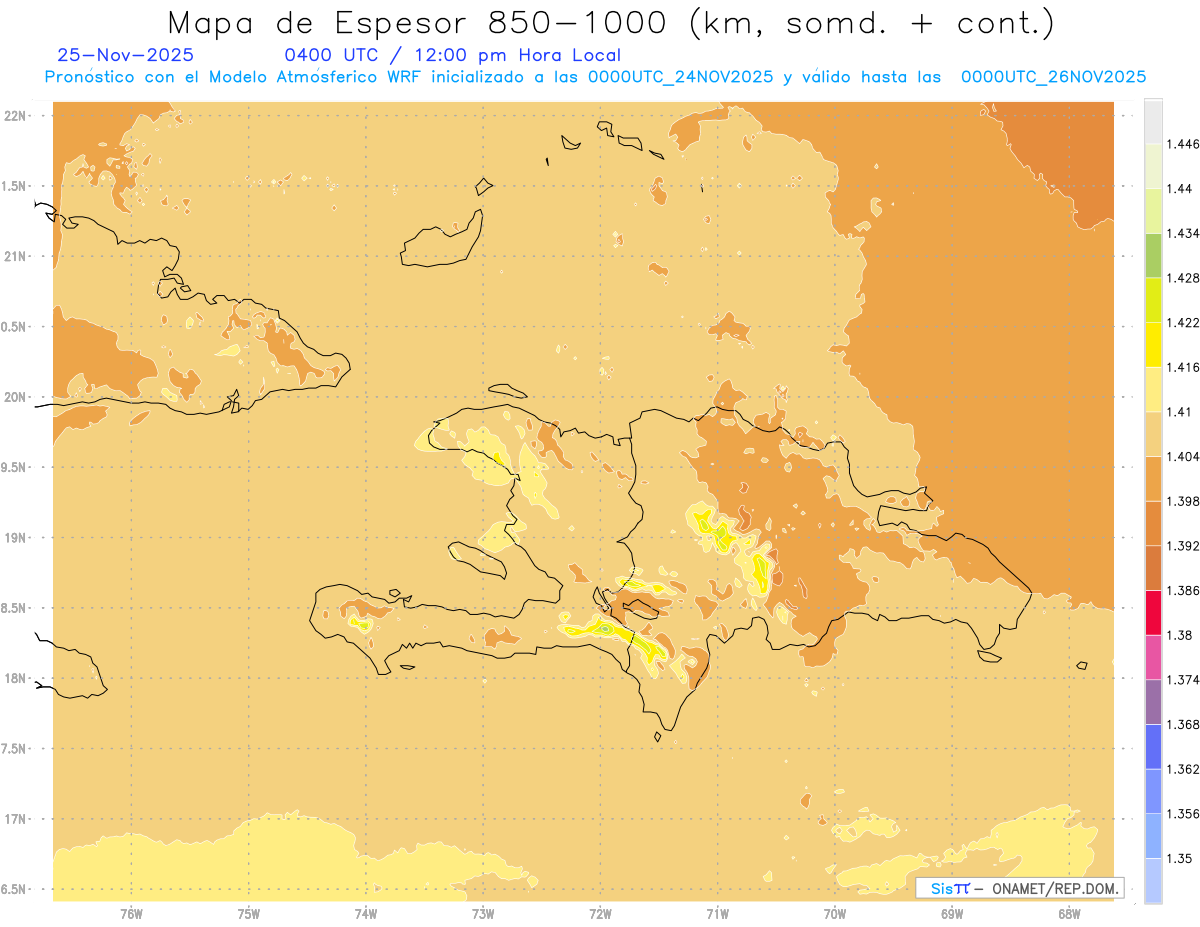Viewport: 1200px width, 927px height.
Task: Click the '1.428' colorbar value
Action: [x=1183, y=278]
